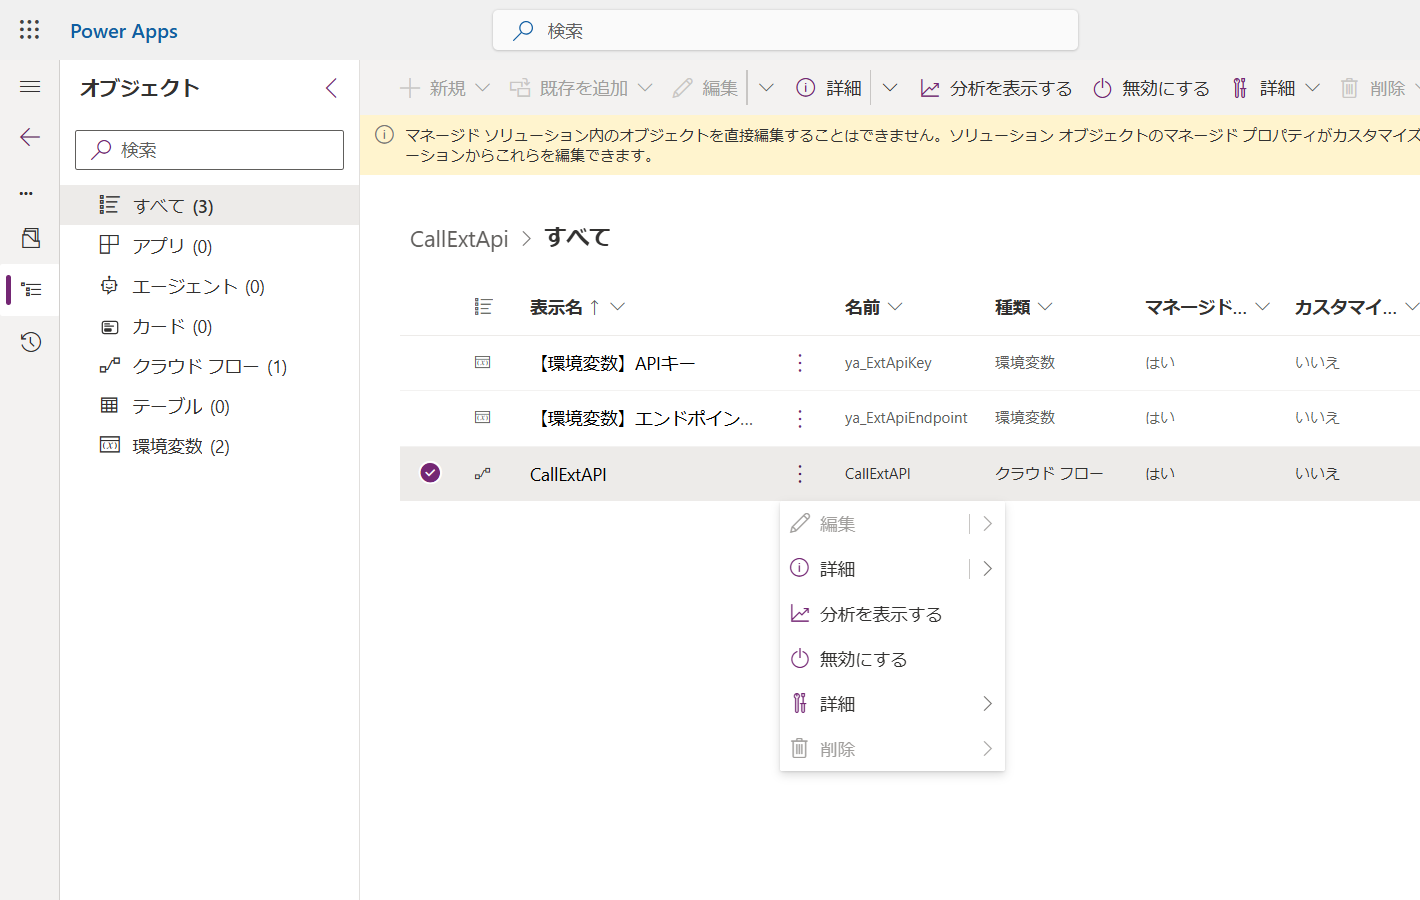Click the CallExtApi breadcrumb link

(459, 239)
